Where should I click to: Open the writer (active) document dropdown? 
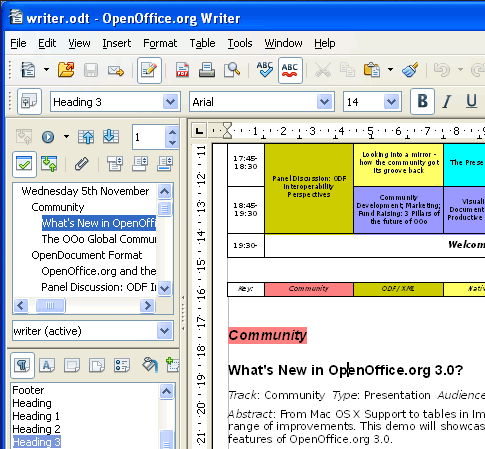[165, 331]
